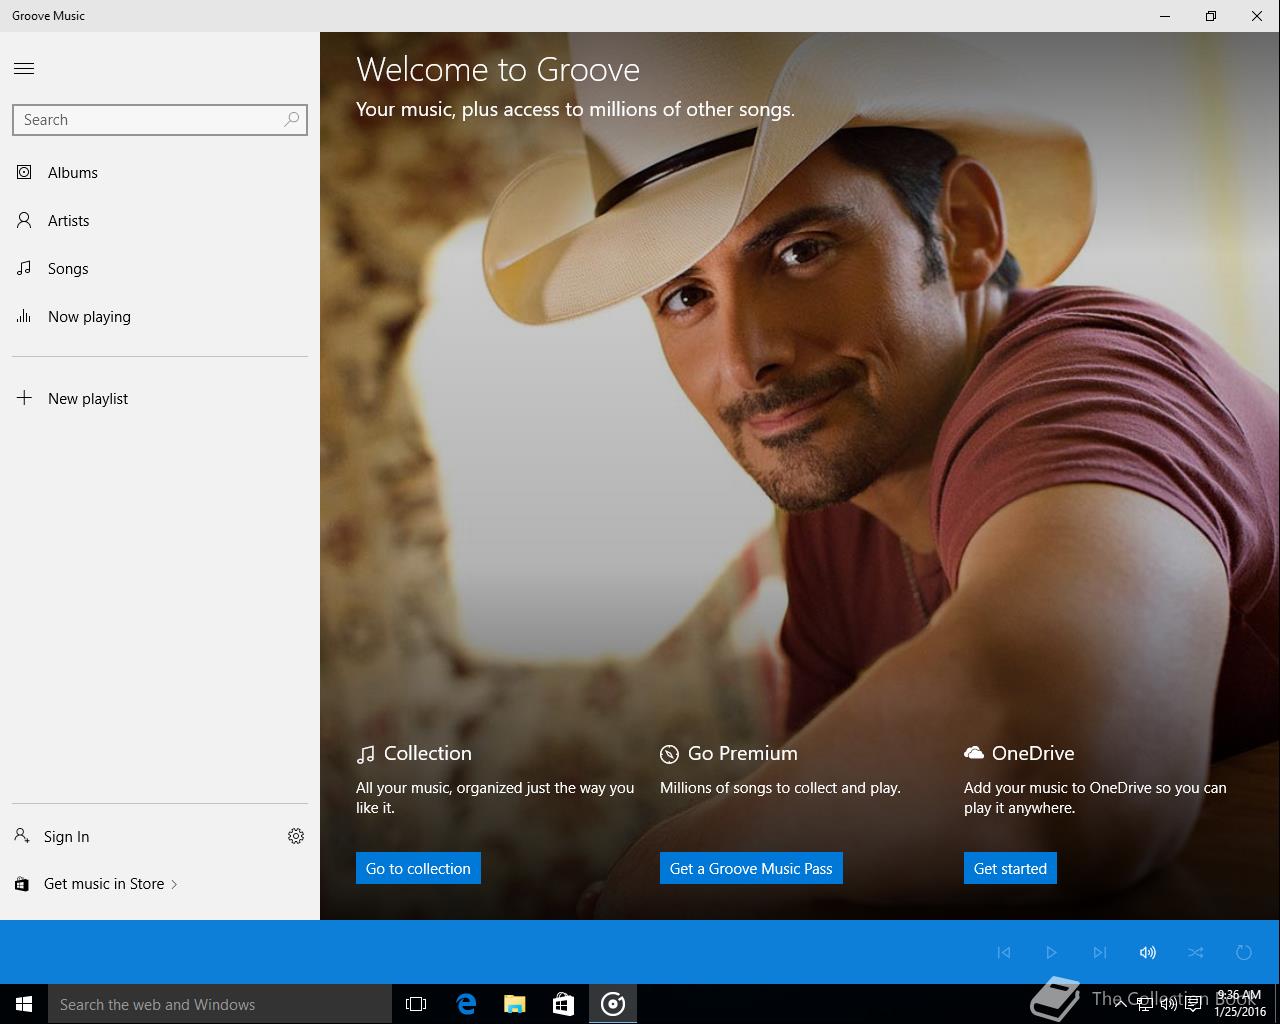The image size is (1280, 1024).
Task: Click the OneDrive Get started button
Action: [1010, 868]
